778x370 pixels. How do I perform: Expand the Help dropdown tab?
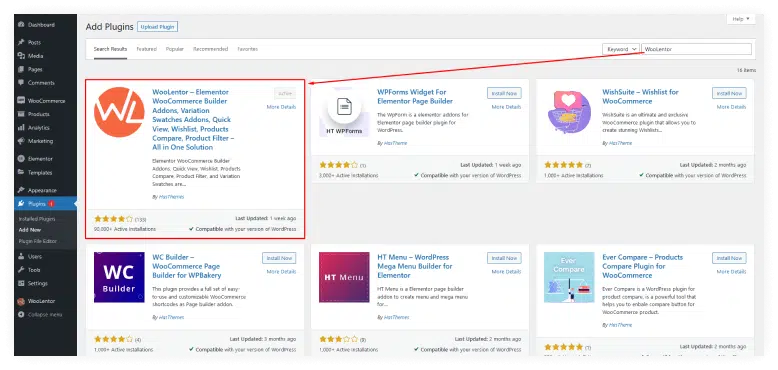pos(741,19)
